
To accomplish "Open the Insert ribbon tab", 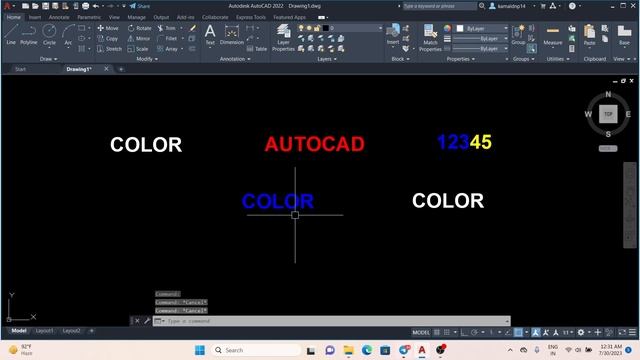I will 35,17.
